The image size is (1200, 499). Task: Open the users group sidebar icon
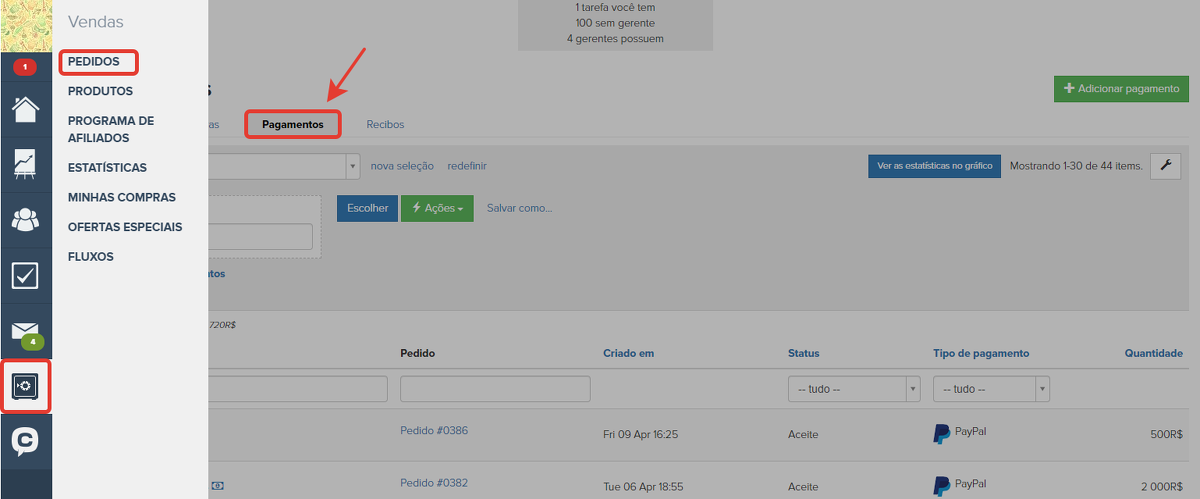(25, 219)
